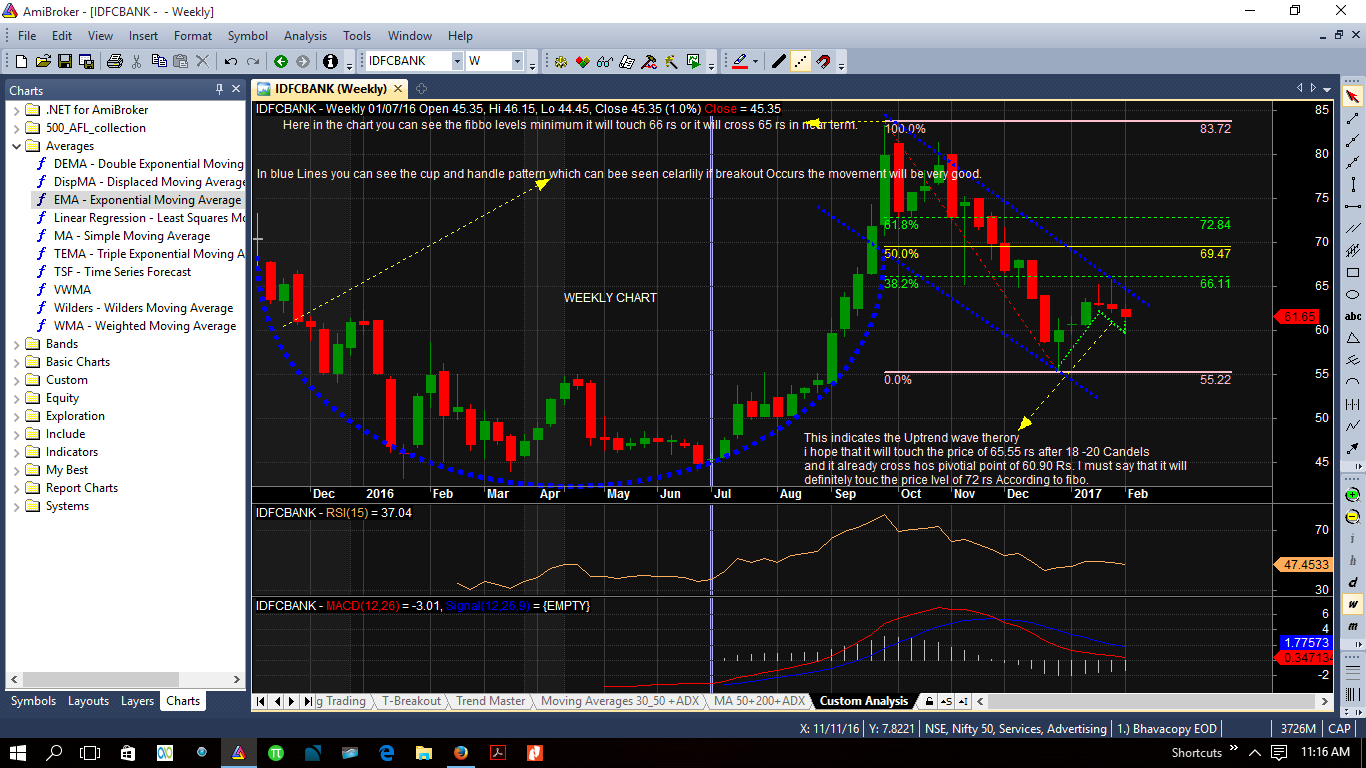Open Windows Start menu
Viewport: 1366px width, 768px height.
click(x=18, y=751)
